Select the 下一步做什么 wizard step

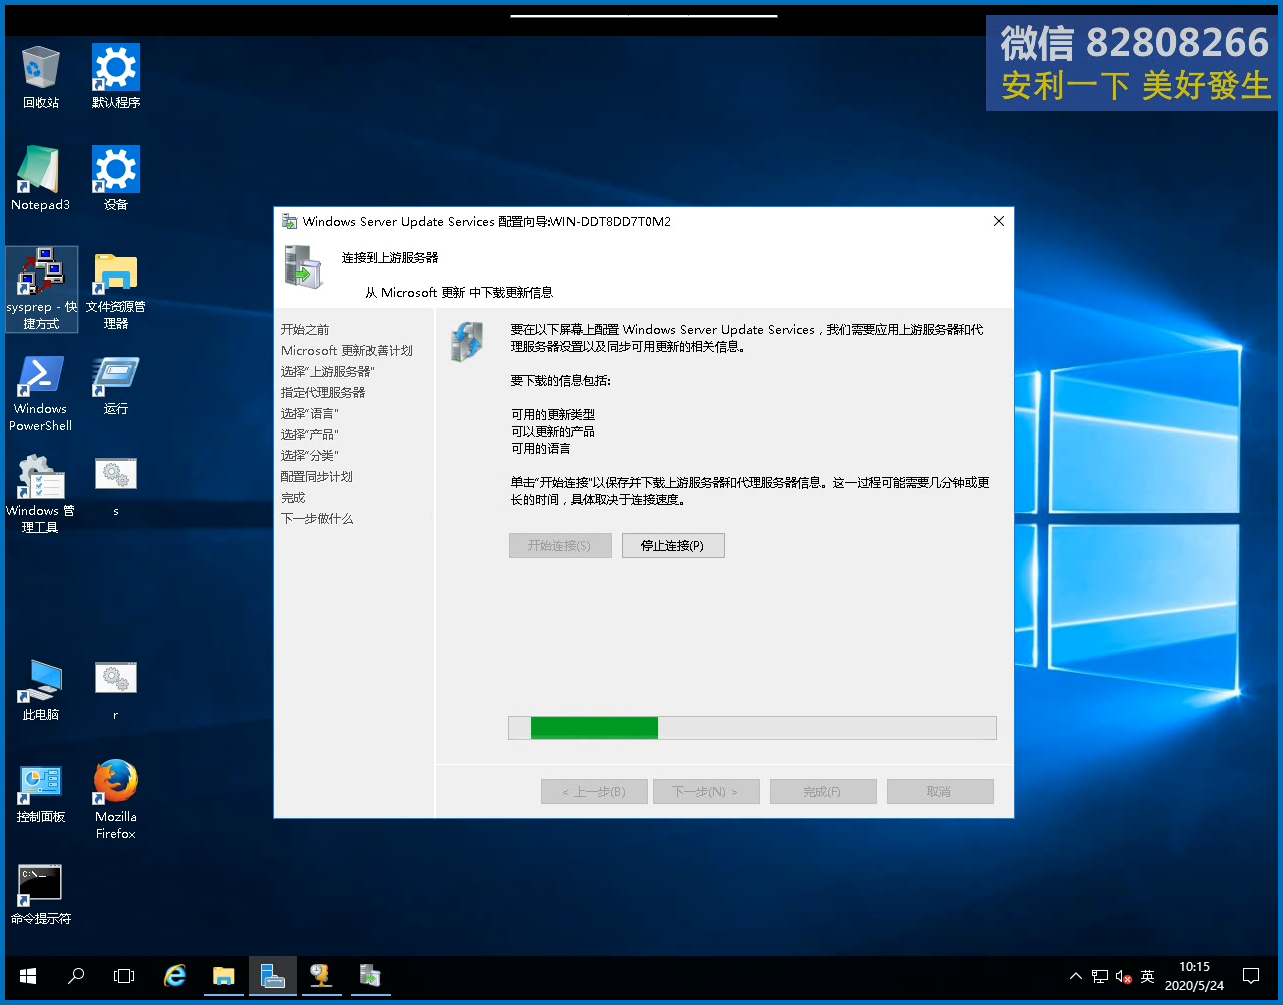click(317, 518)
